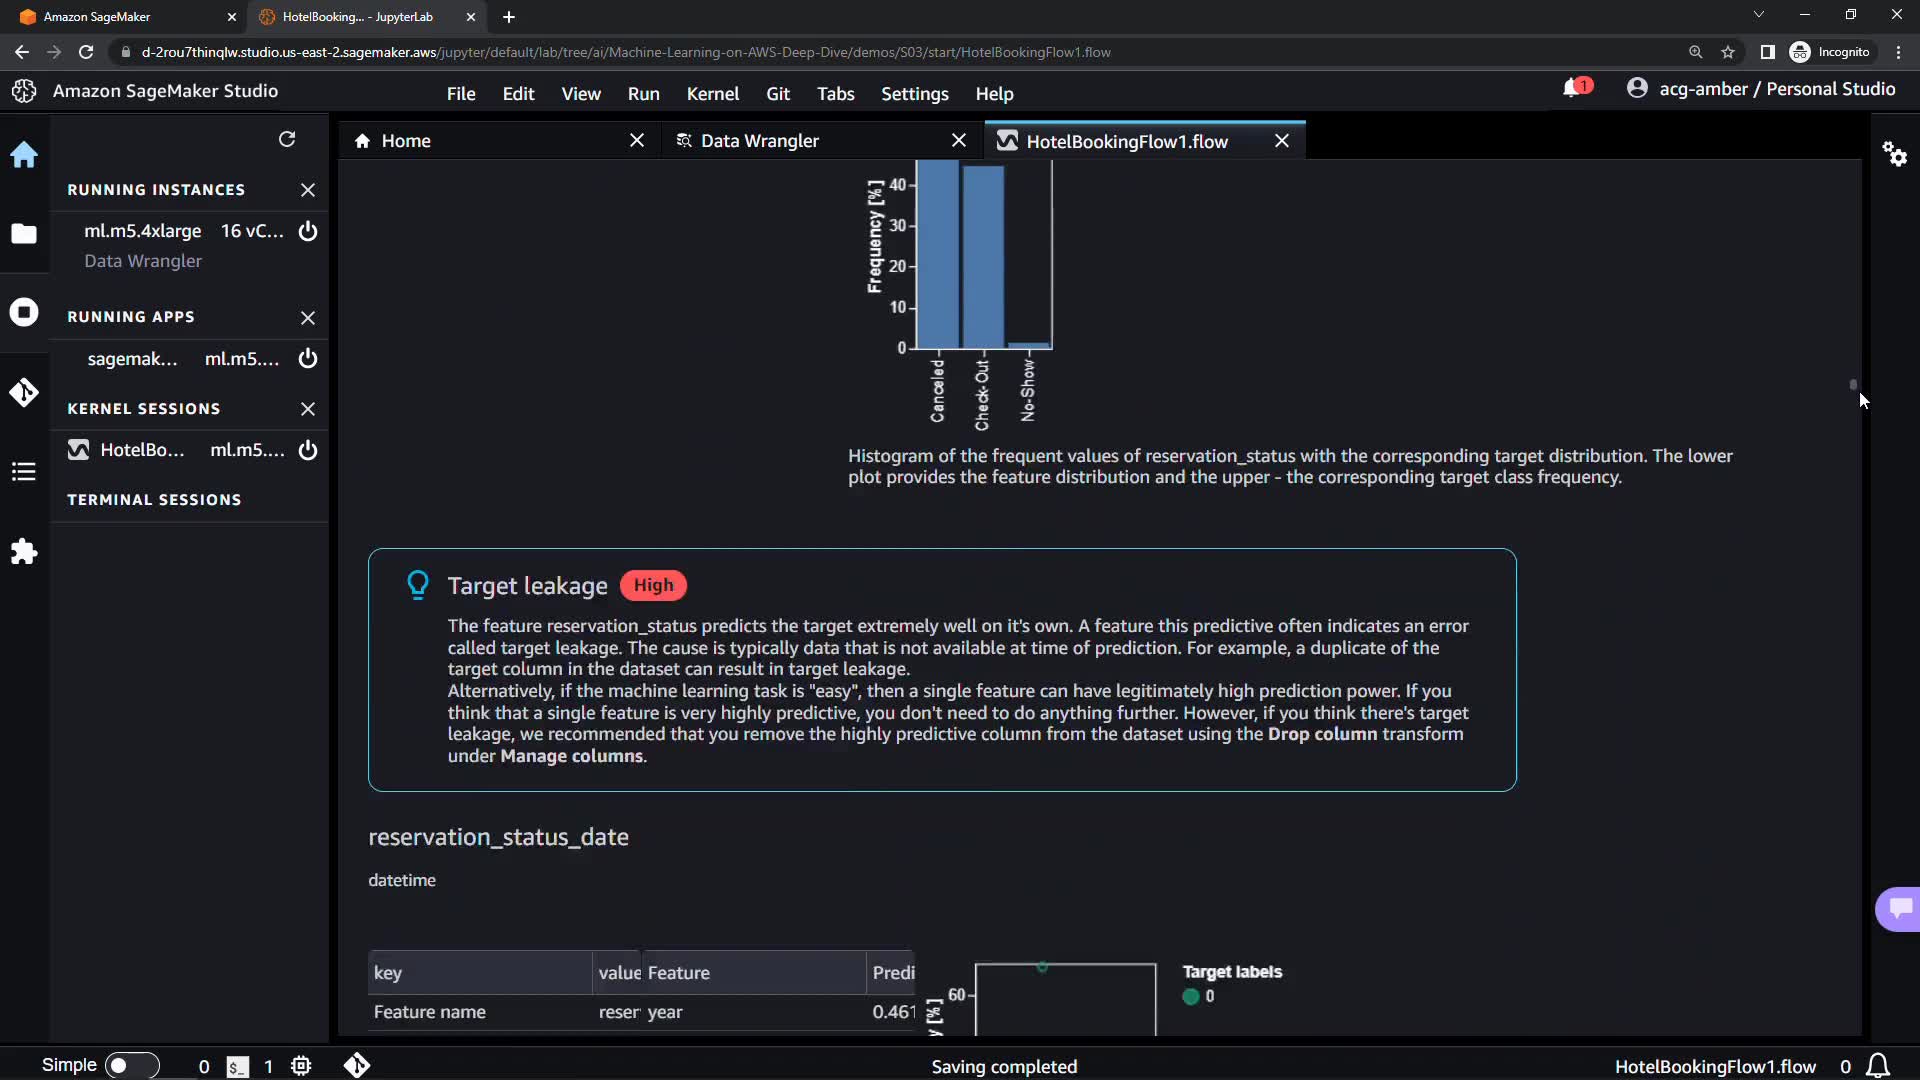
Task: Open the Kernel menu
Action: click(712, 94)
